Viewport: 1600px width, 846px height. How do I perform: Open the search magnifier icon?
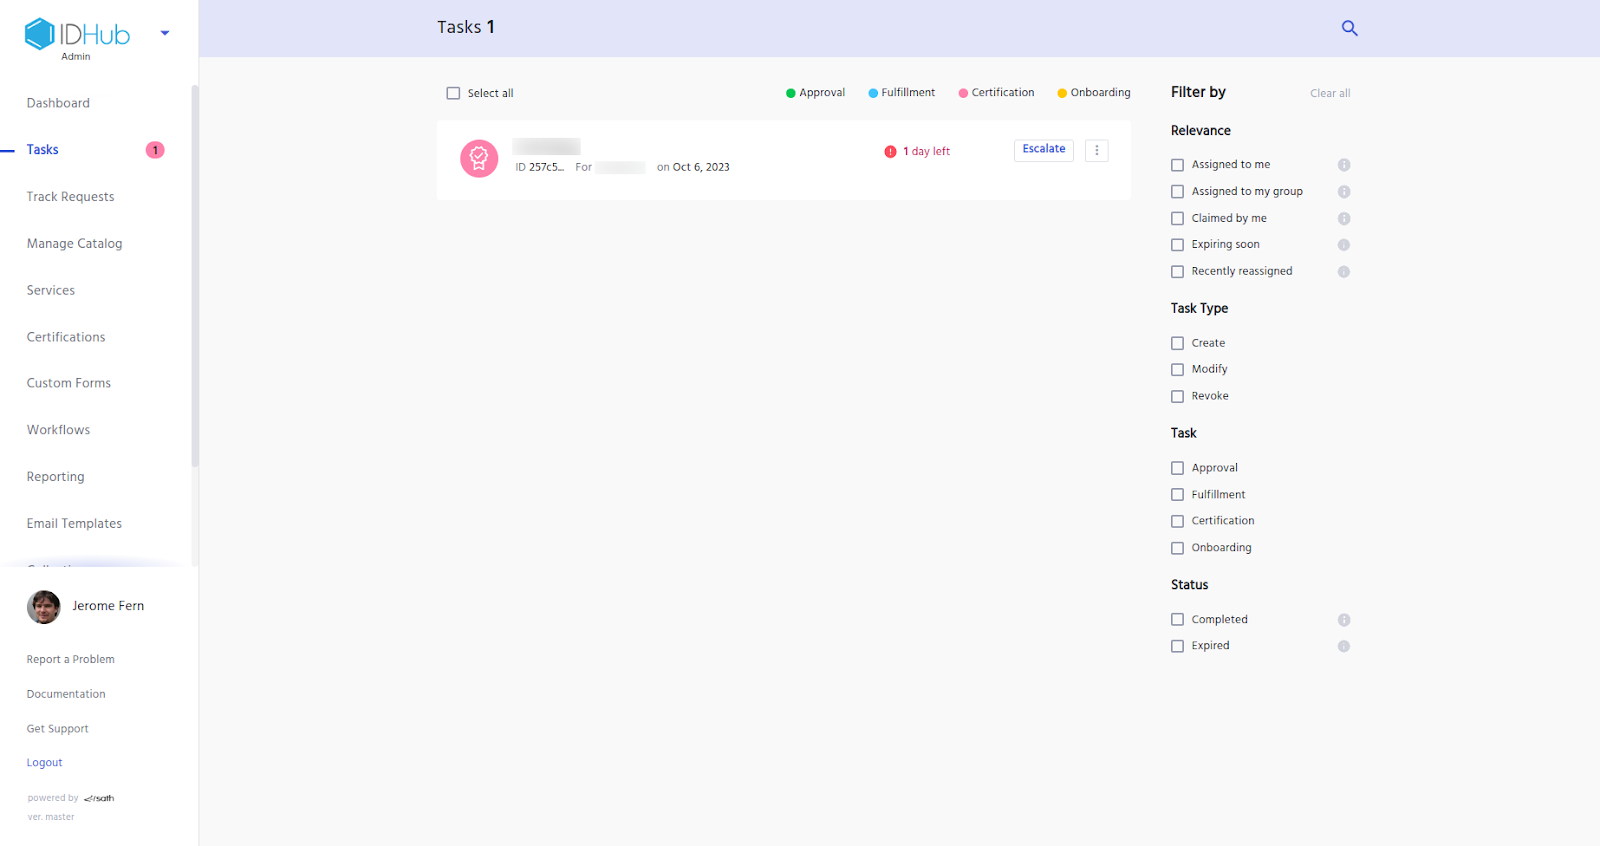point(1349,28)
